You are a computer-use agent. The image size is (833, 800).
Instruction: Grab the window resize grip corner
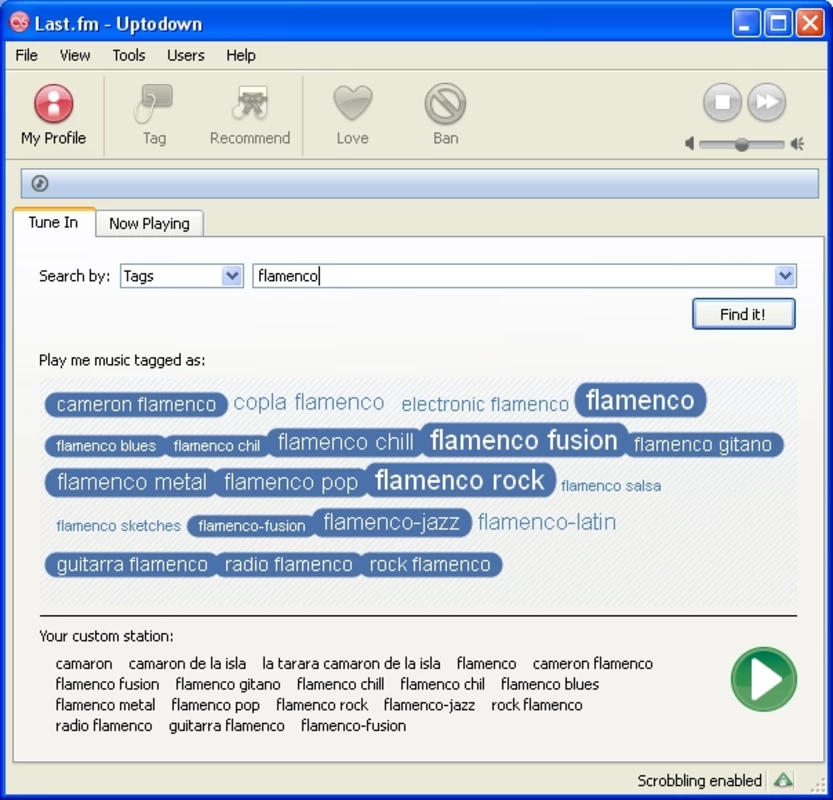click(x=817, y=784)
